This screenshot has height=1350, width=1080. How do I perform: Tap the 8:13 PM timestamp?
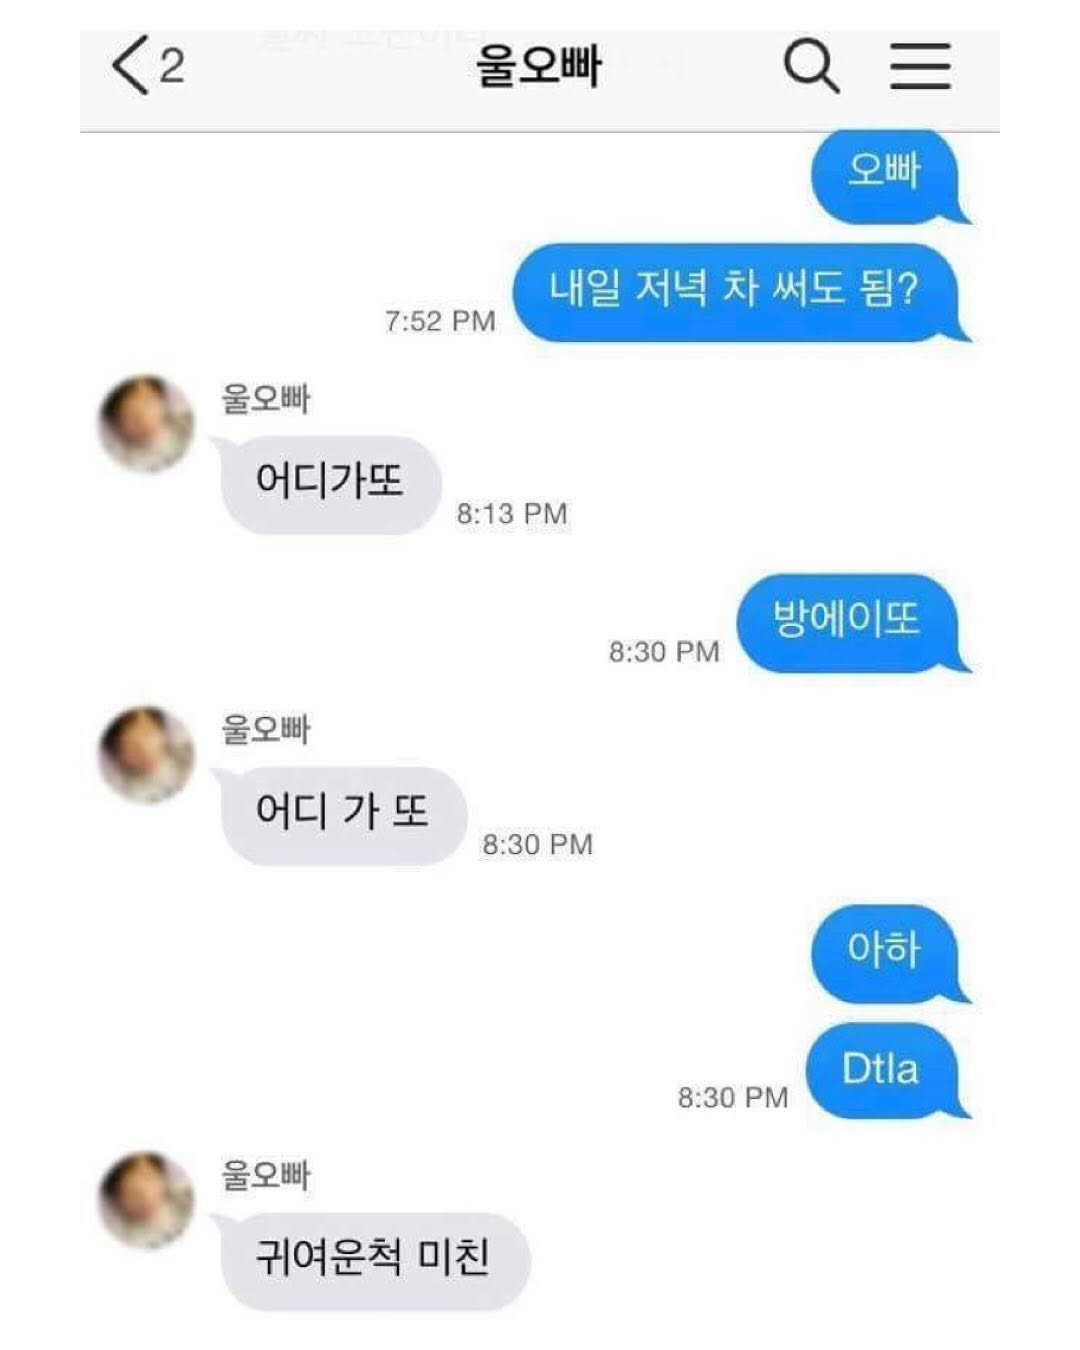point(512,514)
